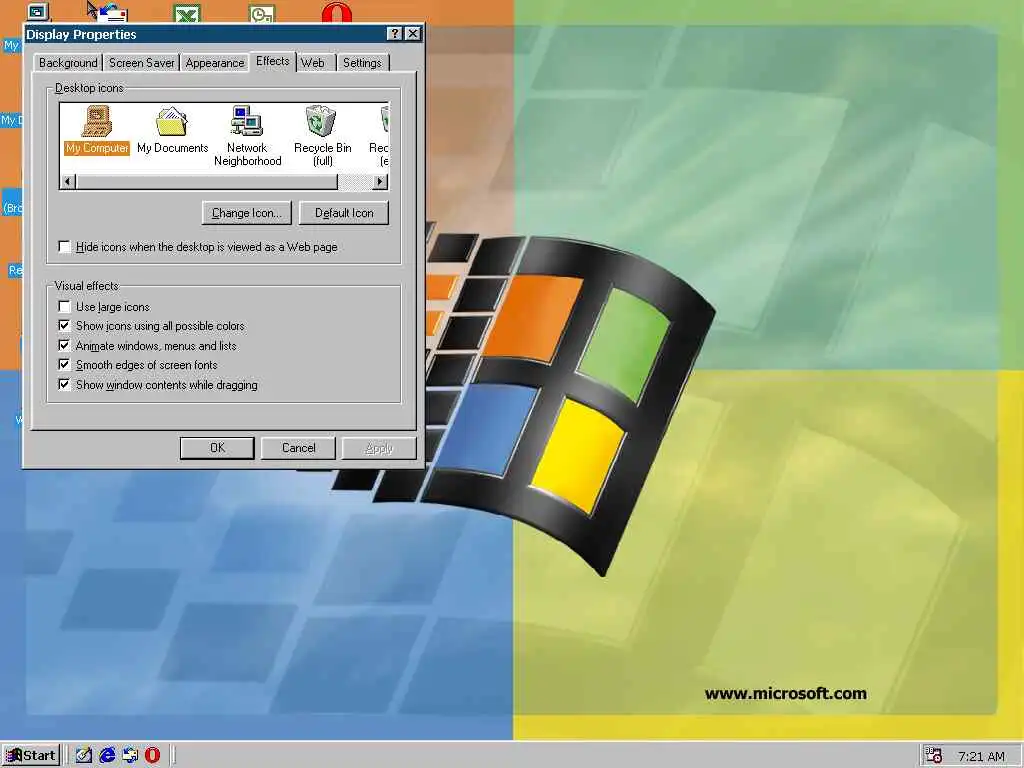Click the Outlook Express envelope desktop icon
Image resolution: width=1024 pixels, height=768 pixels.
tap(112, 13)
